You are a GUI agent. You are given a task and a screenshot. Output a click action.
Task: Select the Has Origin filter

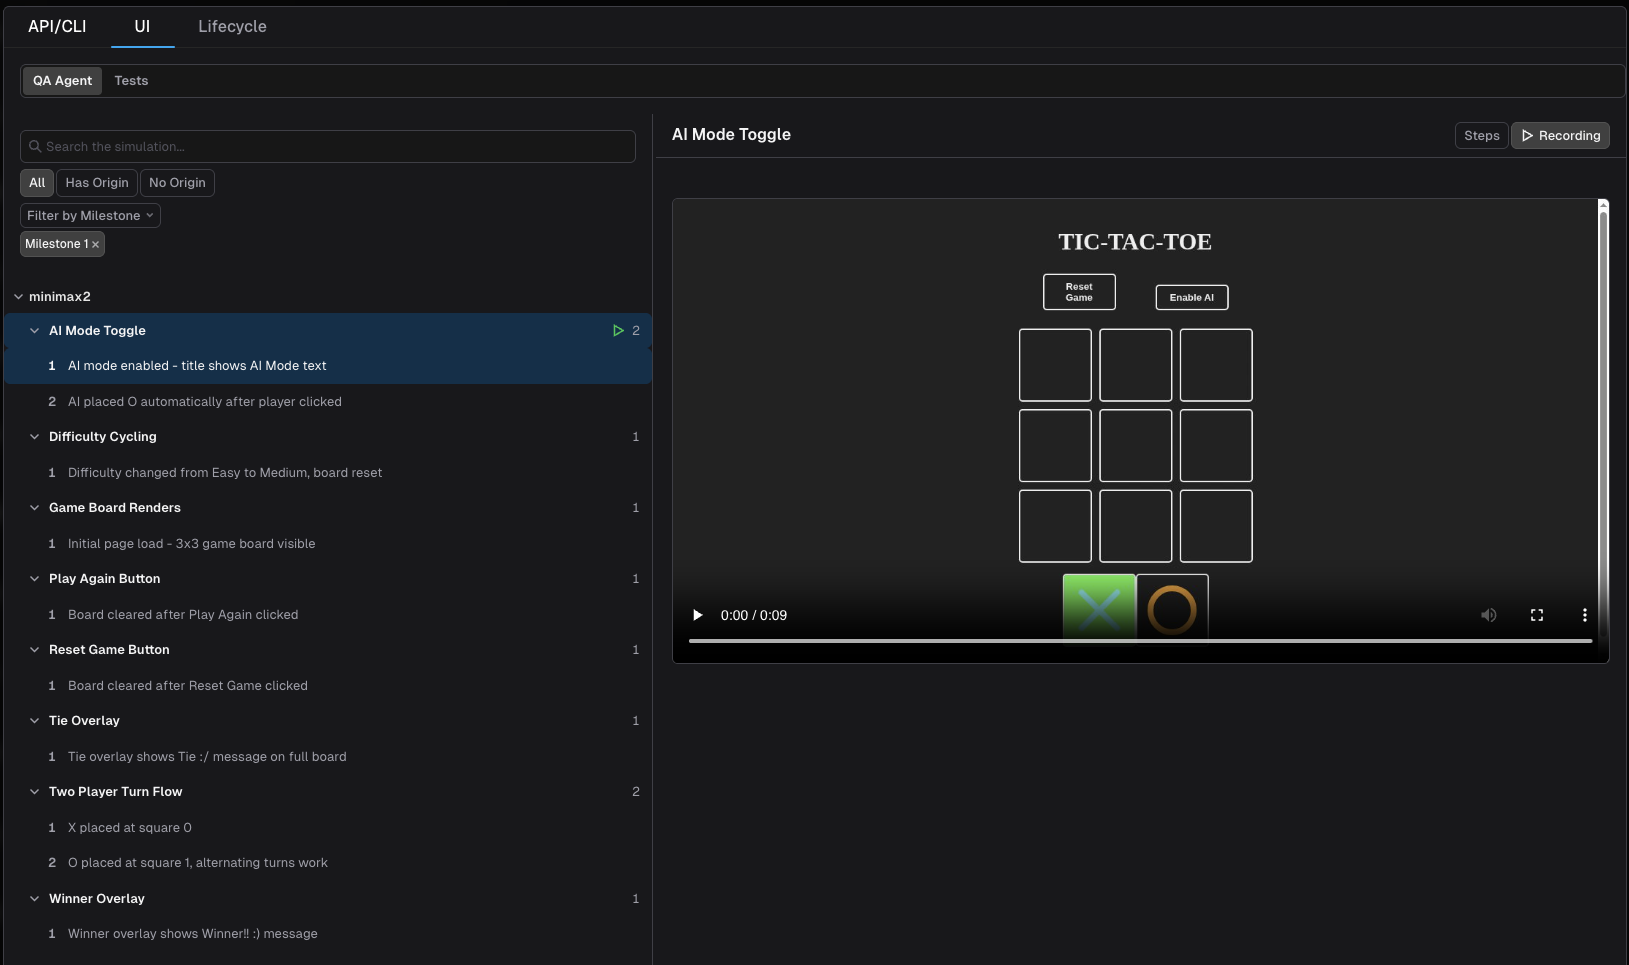(x=97, y=183)
